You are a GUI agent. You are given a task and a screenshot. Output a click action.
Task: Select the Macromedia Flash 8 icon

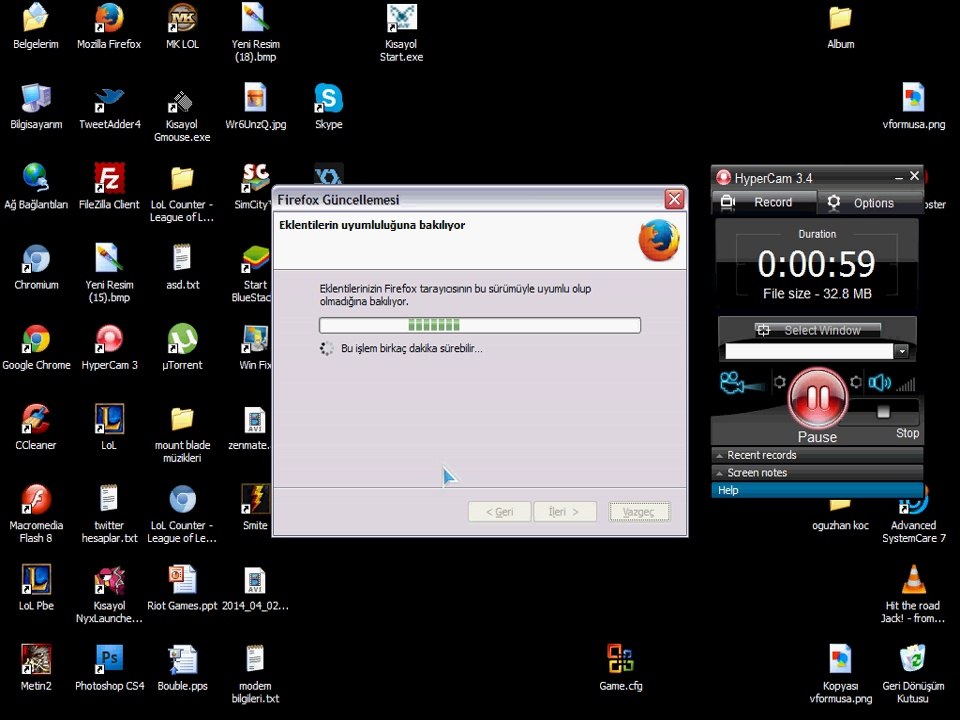point(36,499)
